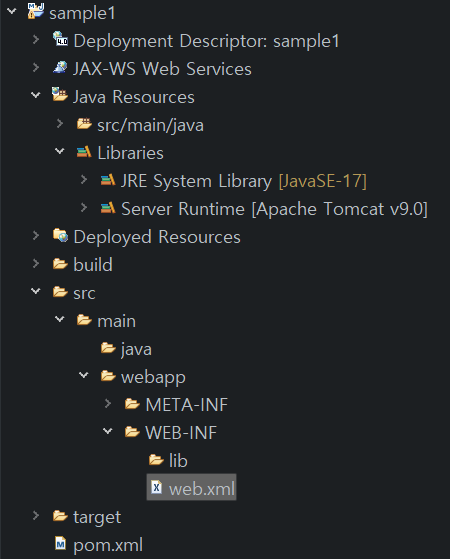
Task: Select 'Server Runtime [Apache Tomcat v9.0]' text
Action: coord(274,209)
